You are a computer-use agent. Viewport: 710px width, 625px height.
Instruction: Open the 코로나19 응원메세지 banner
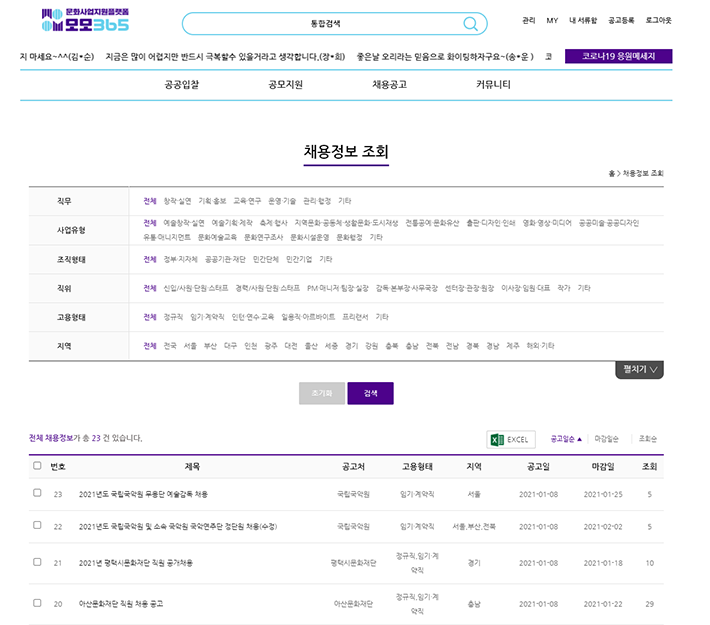click(618, 57)
